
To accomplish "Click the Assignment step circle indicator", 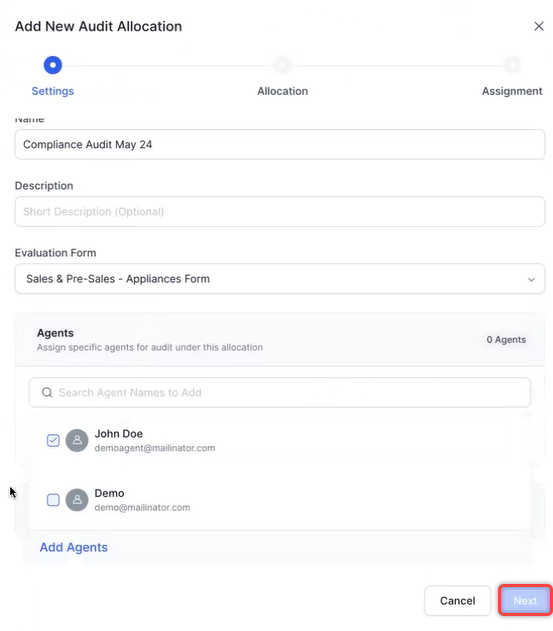I will tap(512, 65).
